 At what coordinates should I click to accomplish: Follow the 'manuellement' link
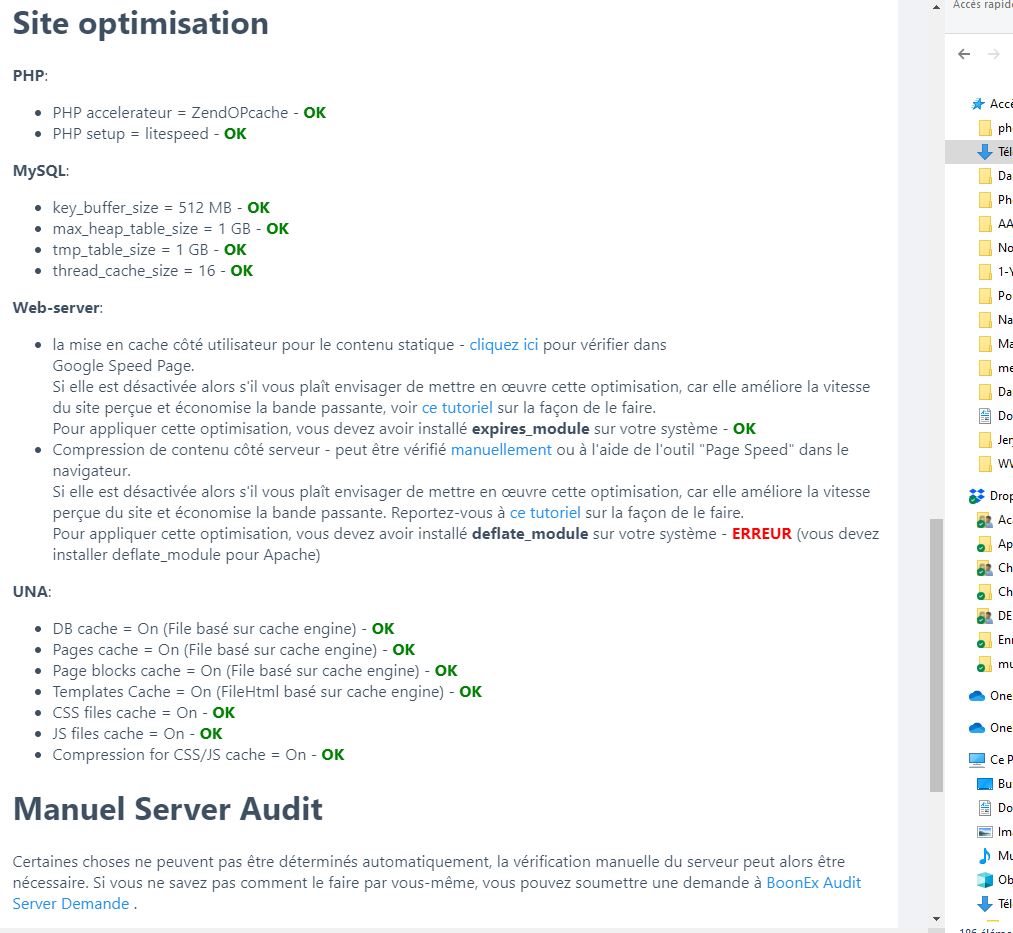(x=501, y=450)
